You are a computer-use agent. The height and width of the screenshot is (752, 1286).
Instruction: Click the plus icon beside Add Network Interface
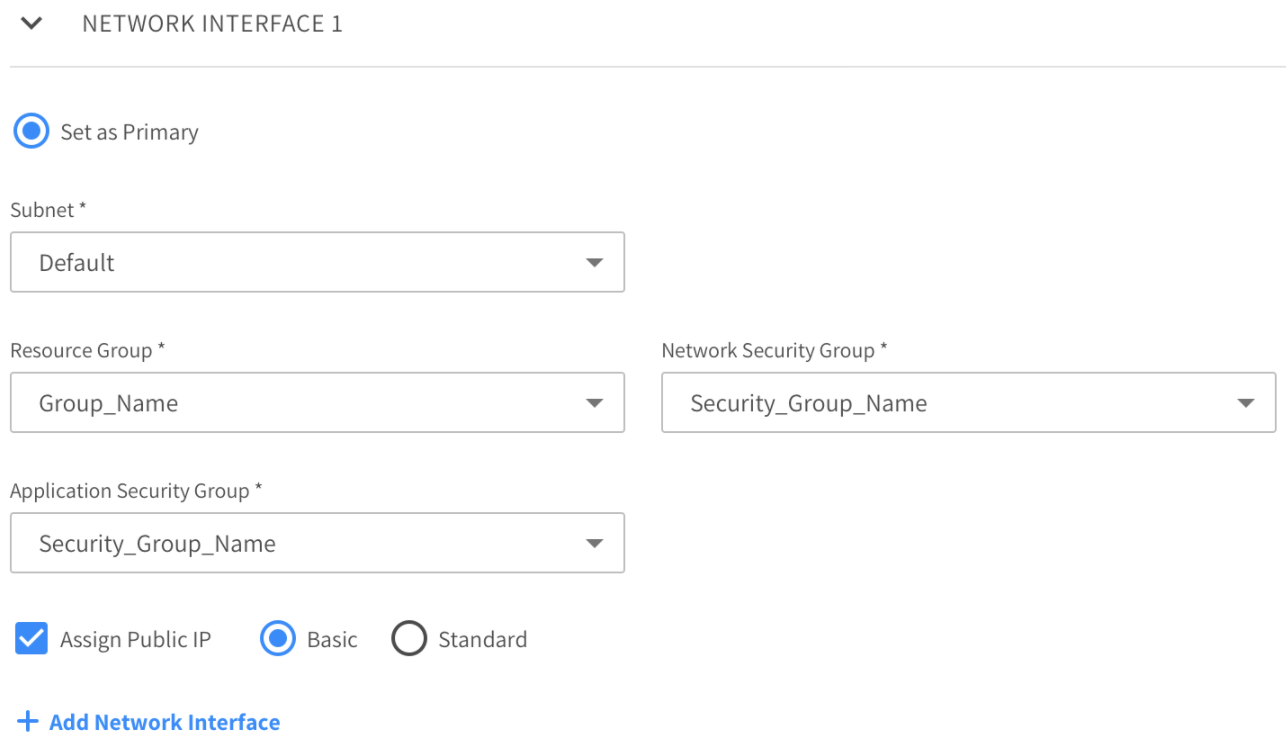coord(28,721)
